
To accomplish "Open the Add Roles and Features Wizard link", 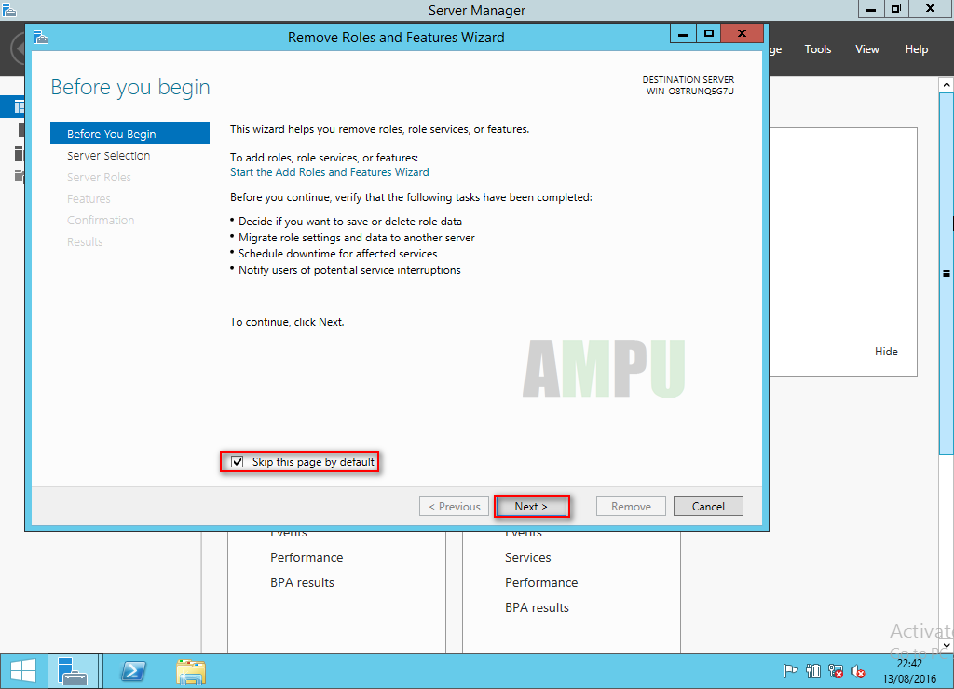I will (x=330, y=172).
